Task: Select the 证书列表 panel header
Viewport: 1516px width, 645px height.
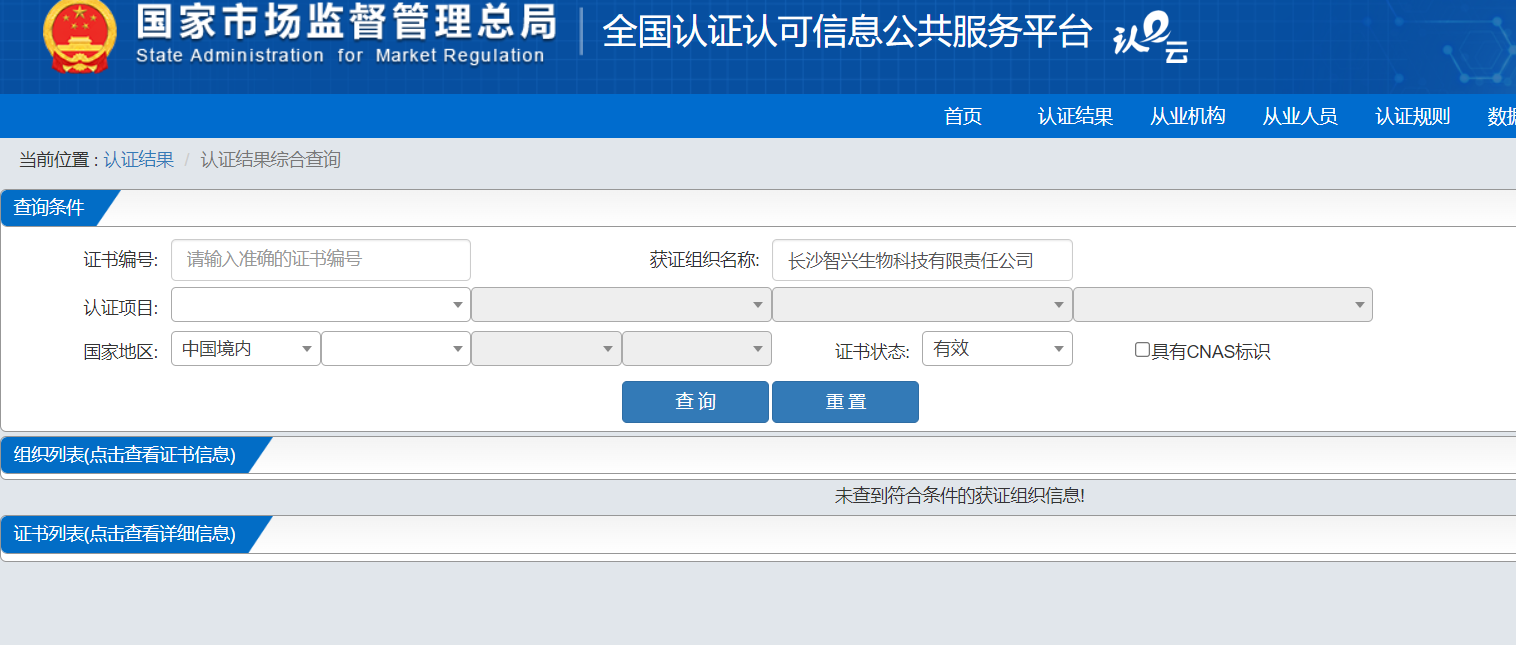Action: click(125, 534)
